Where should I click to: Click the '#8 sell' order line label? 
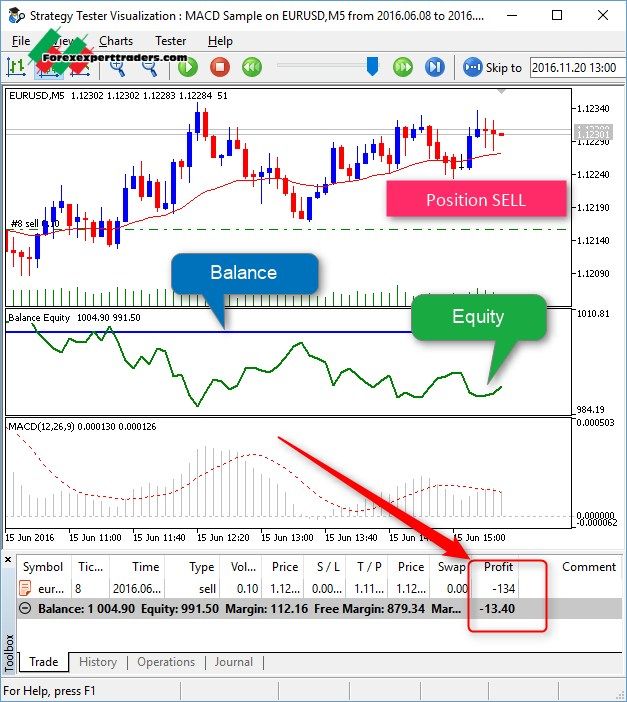pos(25,223)
